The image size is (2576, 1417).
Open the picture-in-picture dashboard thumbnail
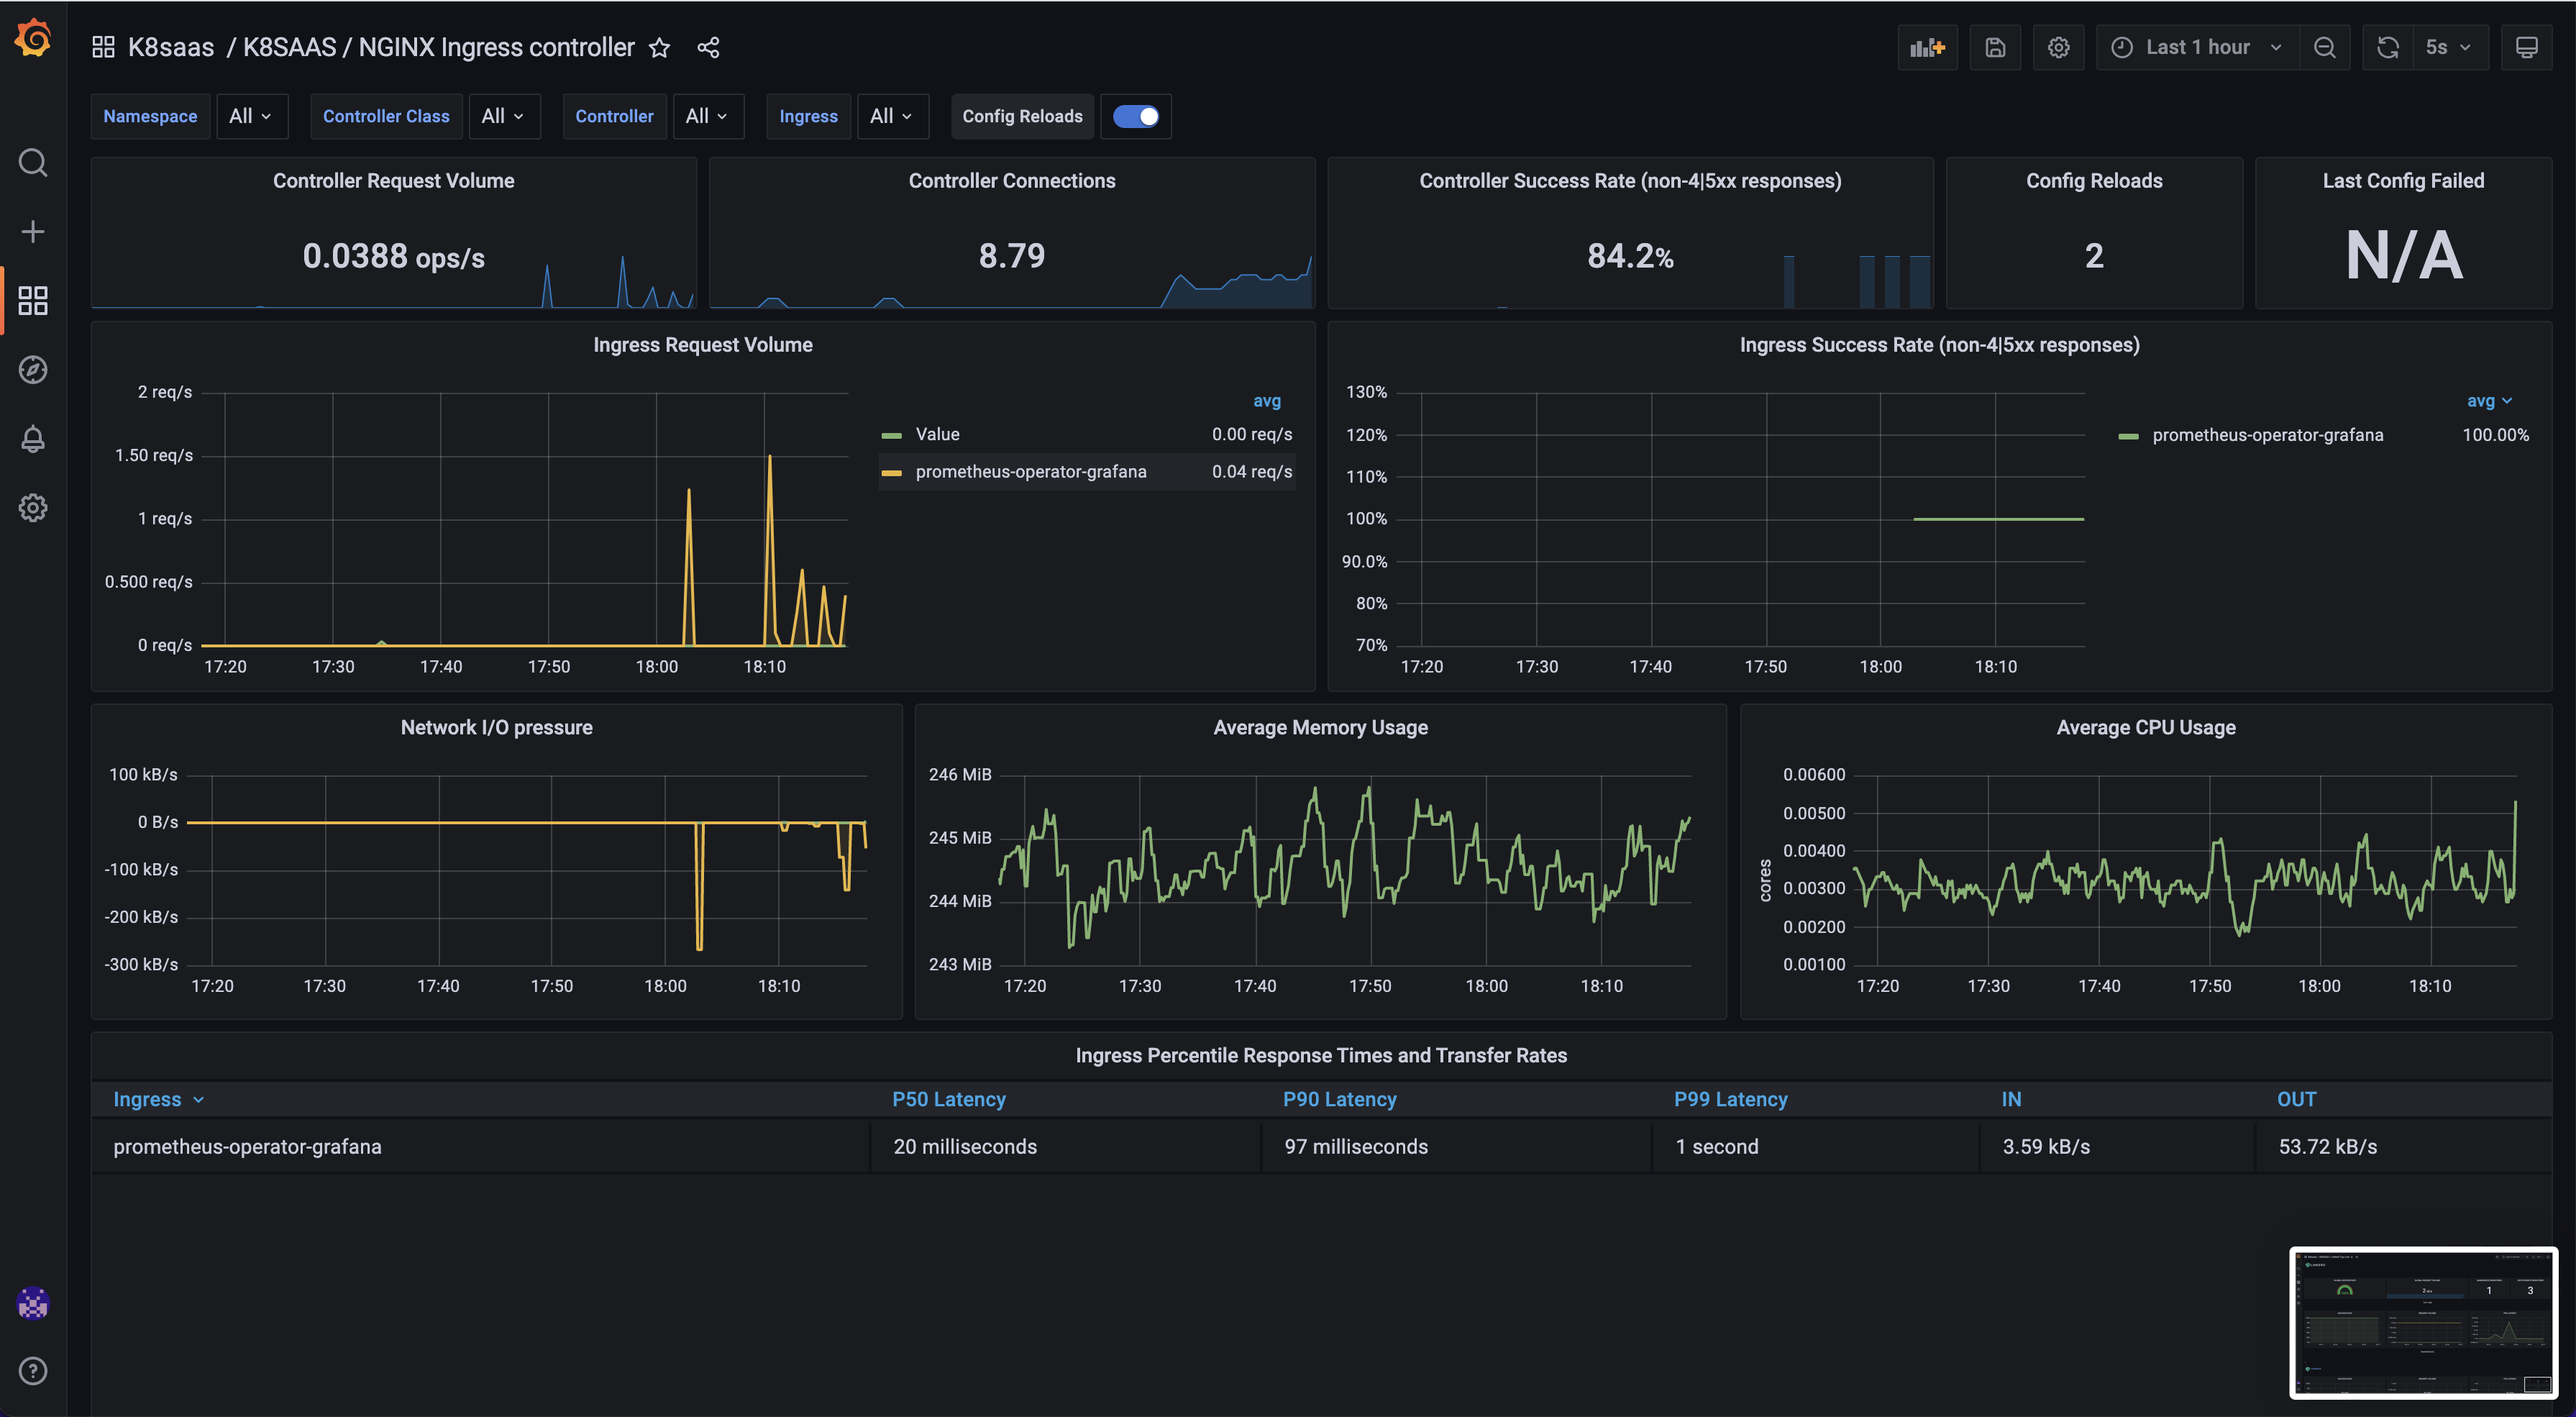pyautogui.click(x=2423, y=1322)
